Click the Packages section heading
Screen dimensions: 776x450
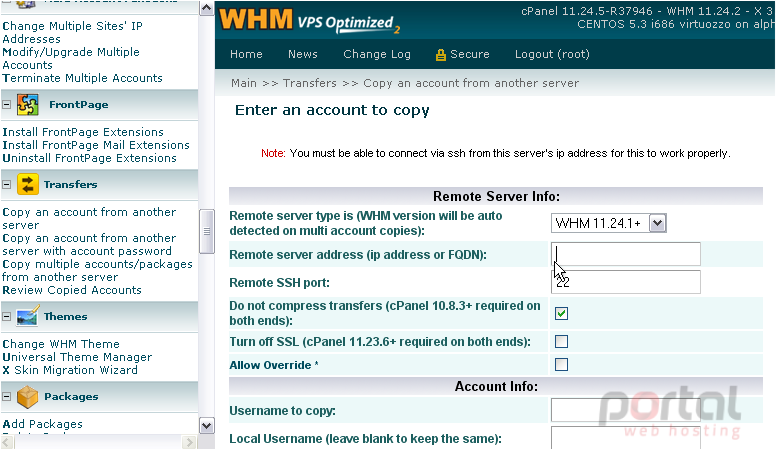tap(71, 396)
